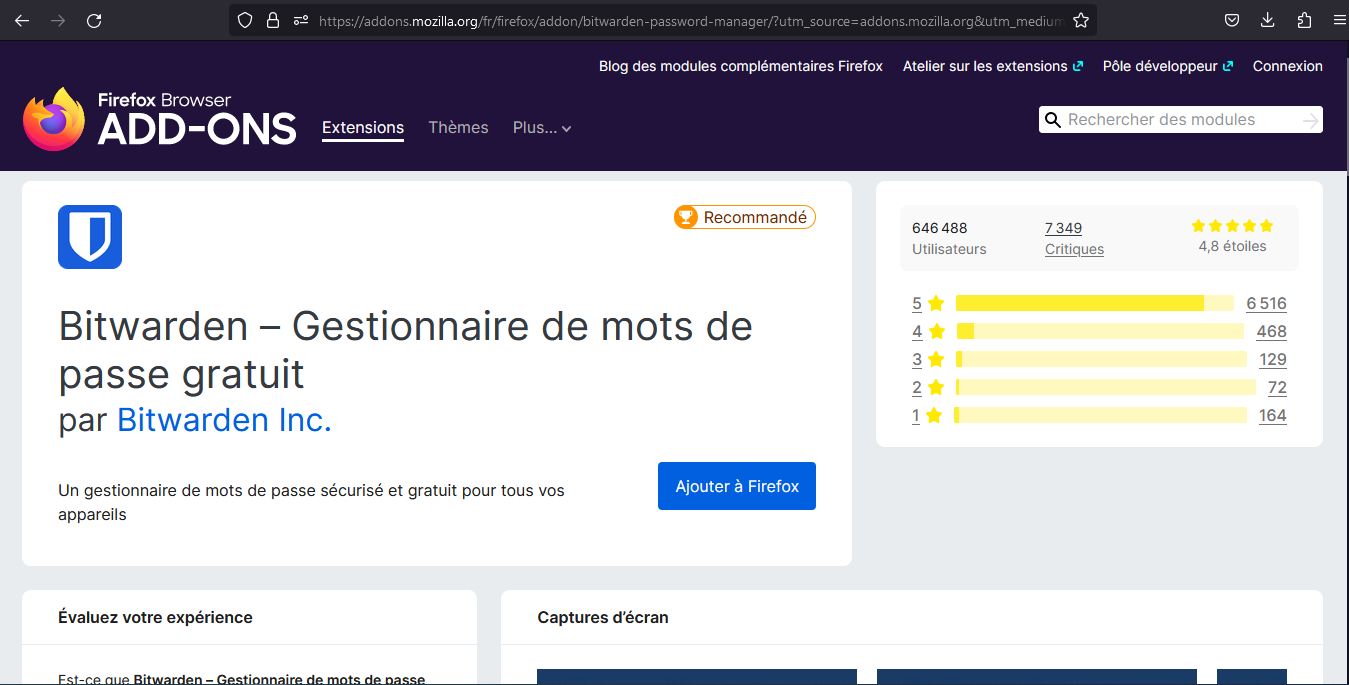The height and width of the screenshot is (685, 1349).
Task: Click the magnifier icon in the search box
Action: tap(1052, 120)
